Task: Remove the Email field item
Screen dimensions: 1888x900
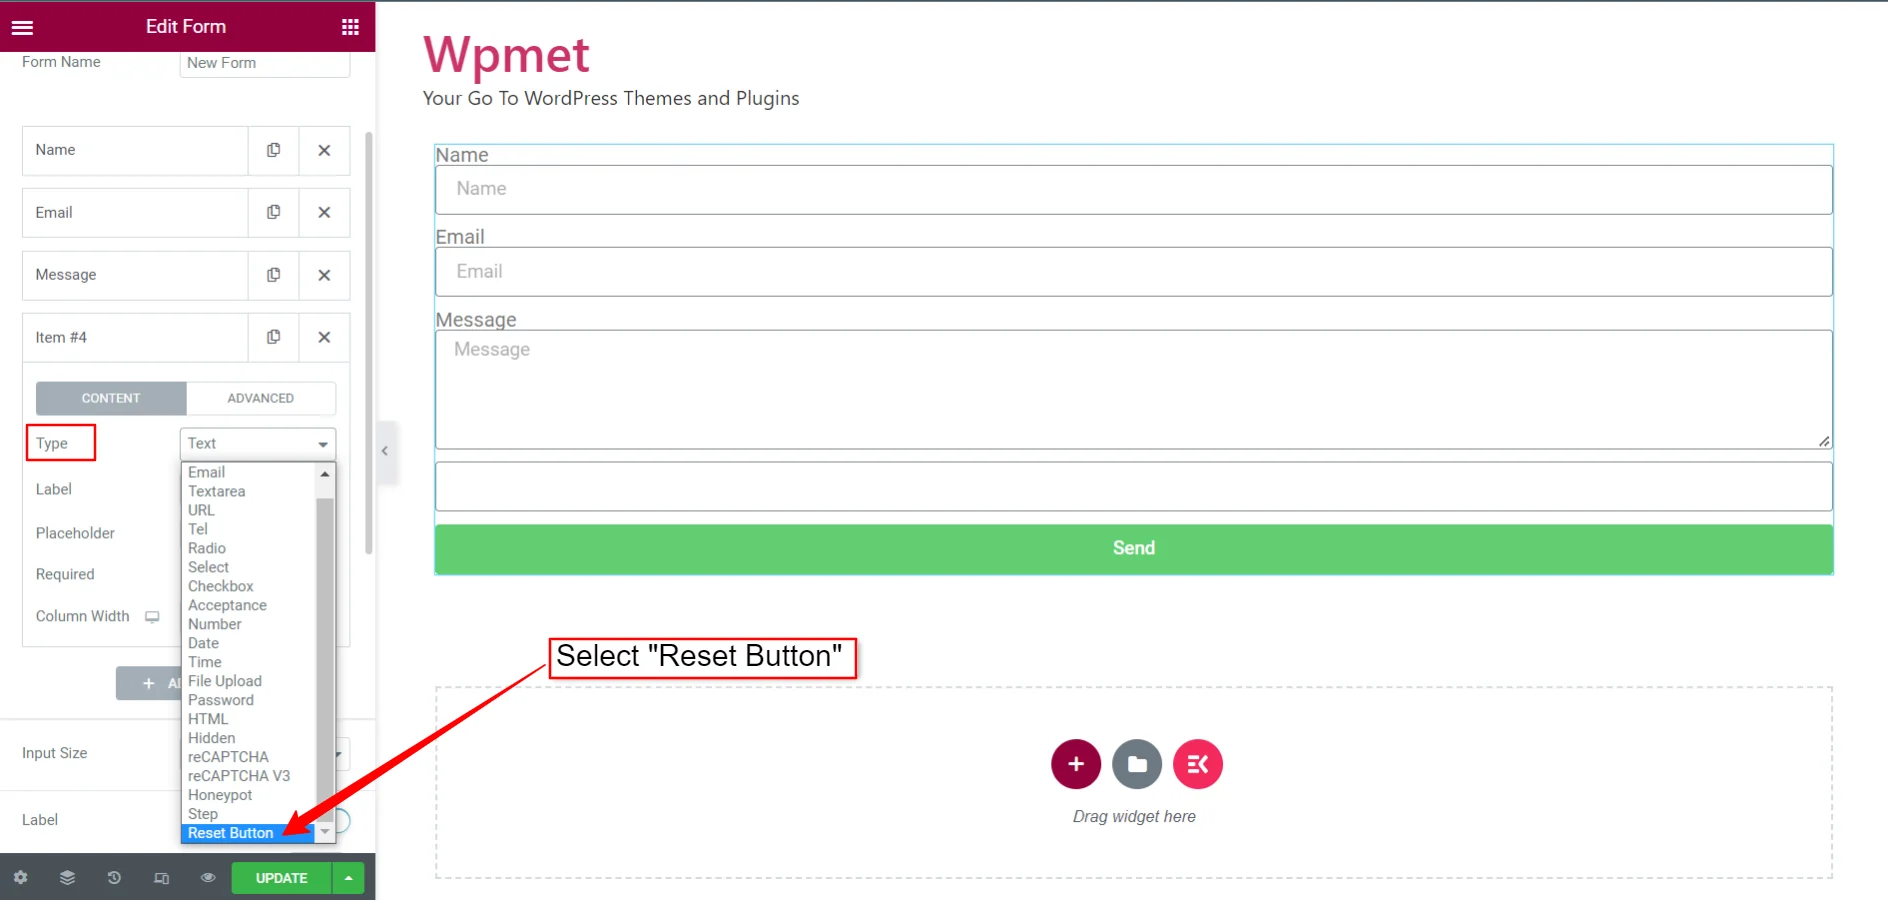Action: (x=324, y=213)
